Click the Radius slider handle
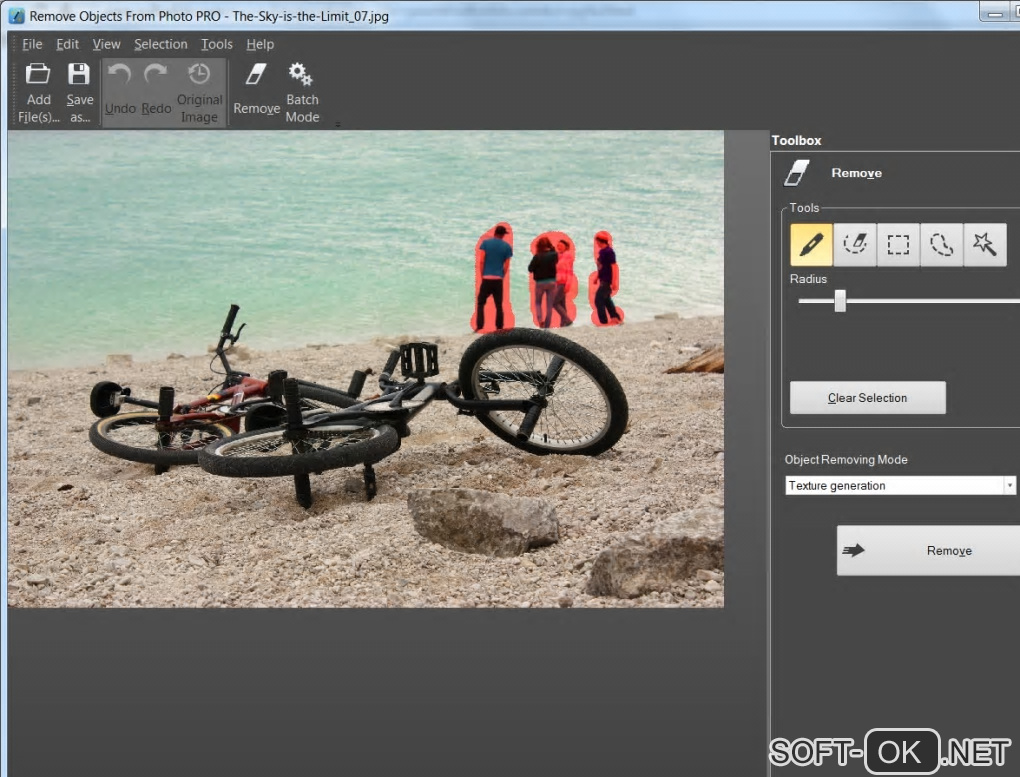This screenshot has height=777, width=1020. tap(840, 300)
